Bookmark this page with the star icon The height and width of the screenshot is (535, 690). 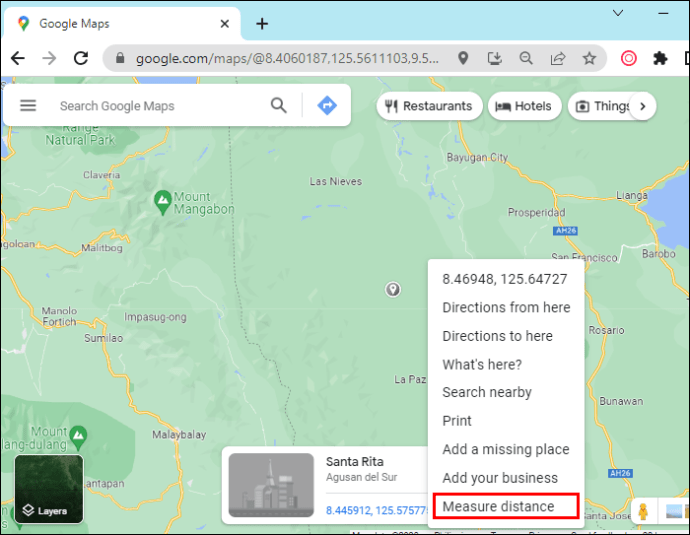coord(589,58)
